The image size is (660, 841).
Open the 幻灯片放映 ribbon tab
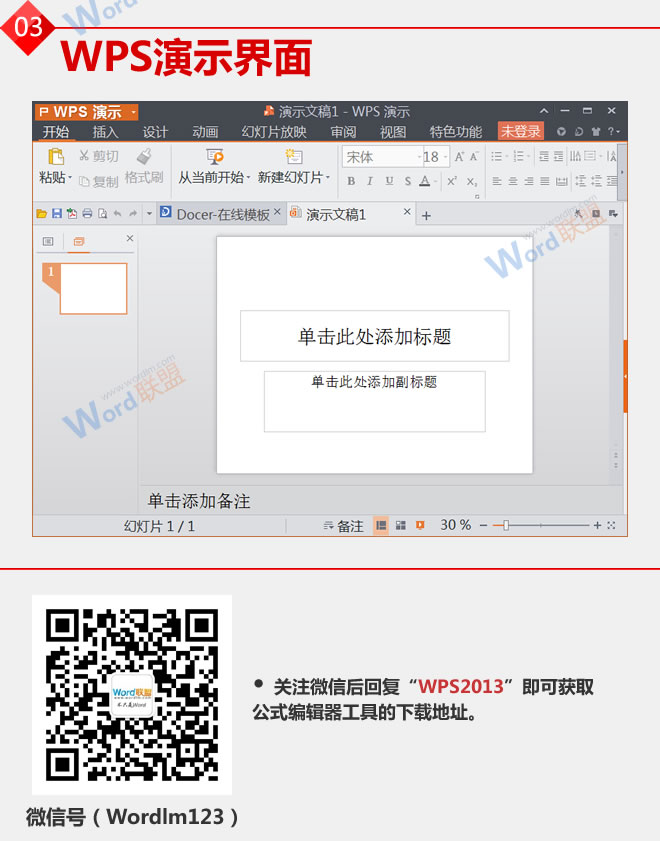(x=274, y=132)
